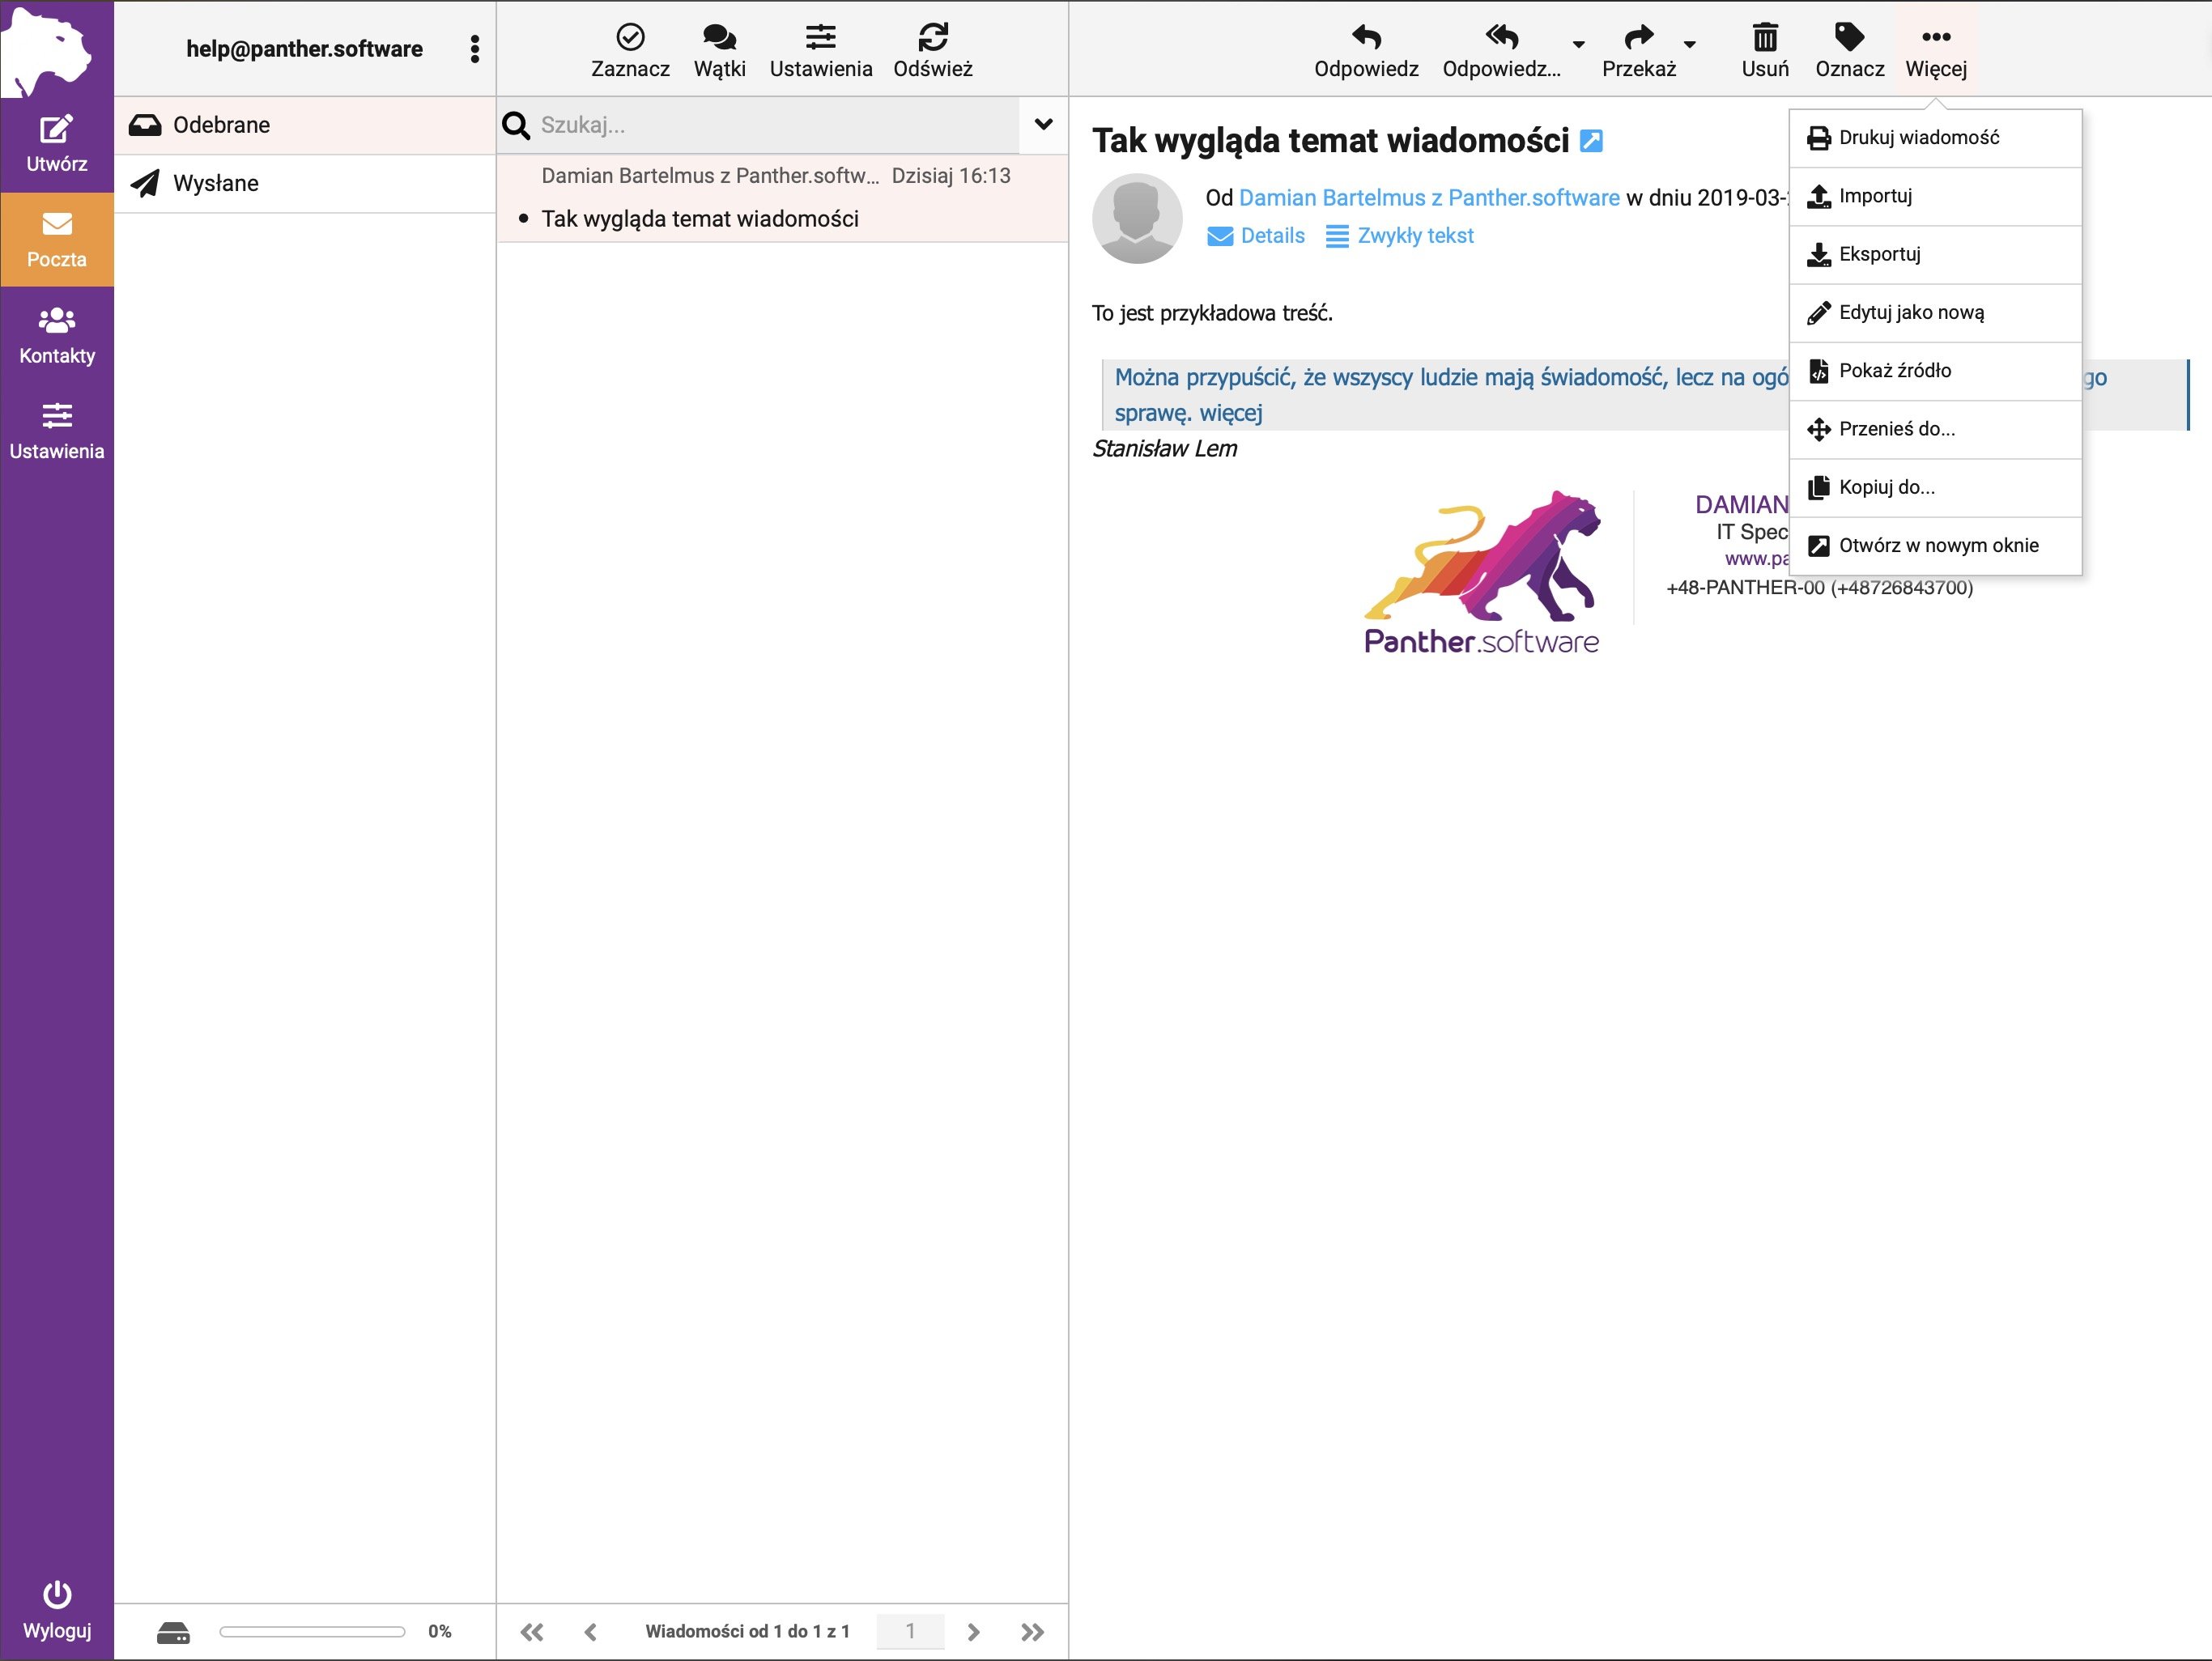Image resolution: width=2212 pixels, height=1661 pixels.
Task: Expand the Przekaż forward dropdown arrow
Action: 1689,44
